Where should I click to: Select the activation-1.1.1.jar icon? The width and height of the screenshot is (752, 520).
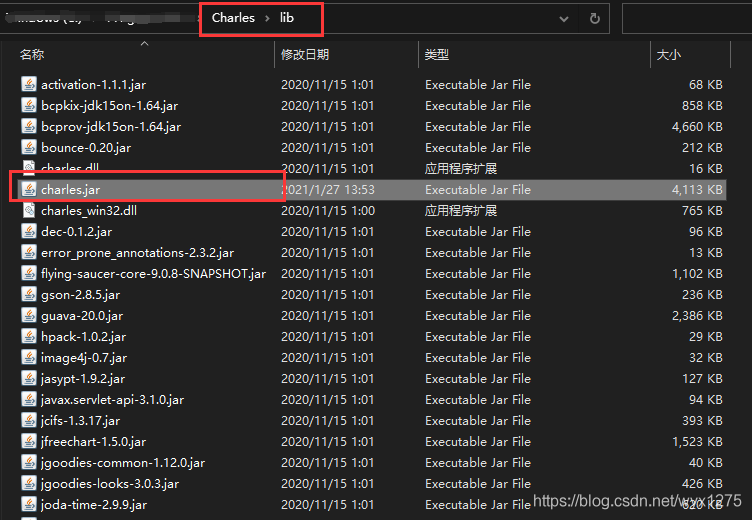pos(29,84)
